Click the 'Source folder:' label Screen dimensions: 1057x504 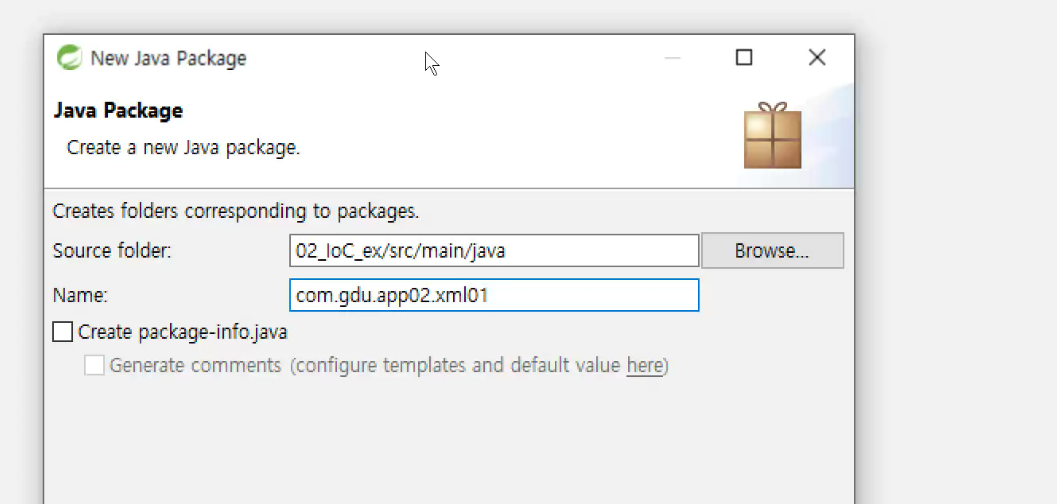pyautogui.click(x=112, y=251)
